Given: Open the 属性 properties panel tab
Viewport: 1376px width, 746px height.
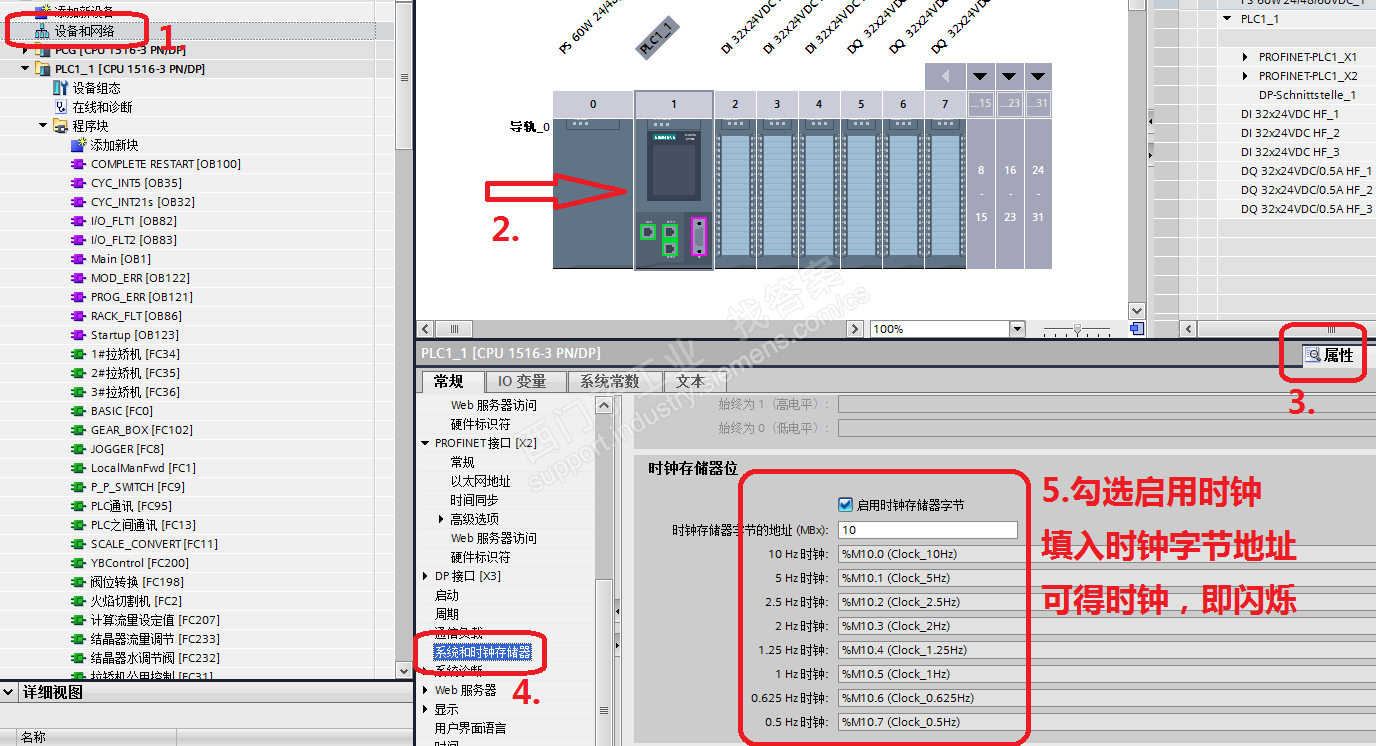Looking at the screenshot, I should coord(1329,355).
